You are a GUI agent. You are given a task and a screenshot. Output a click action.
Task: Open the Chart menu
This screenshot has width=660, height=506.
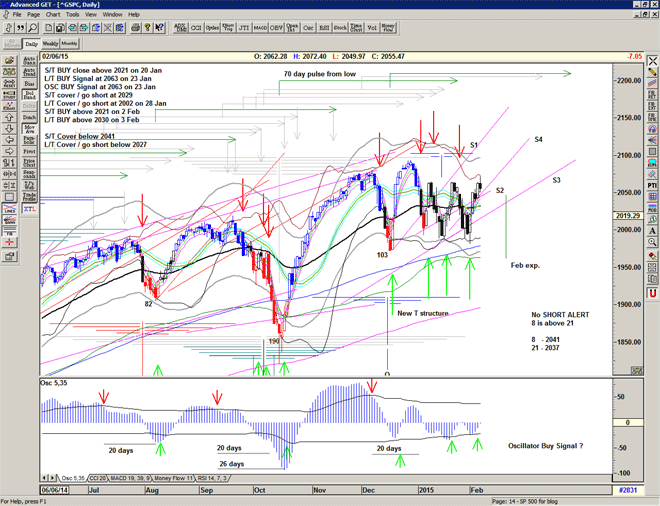pos(53,15)
